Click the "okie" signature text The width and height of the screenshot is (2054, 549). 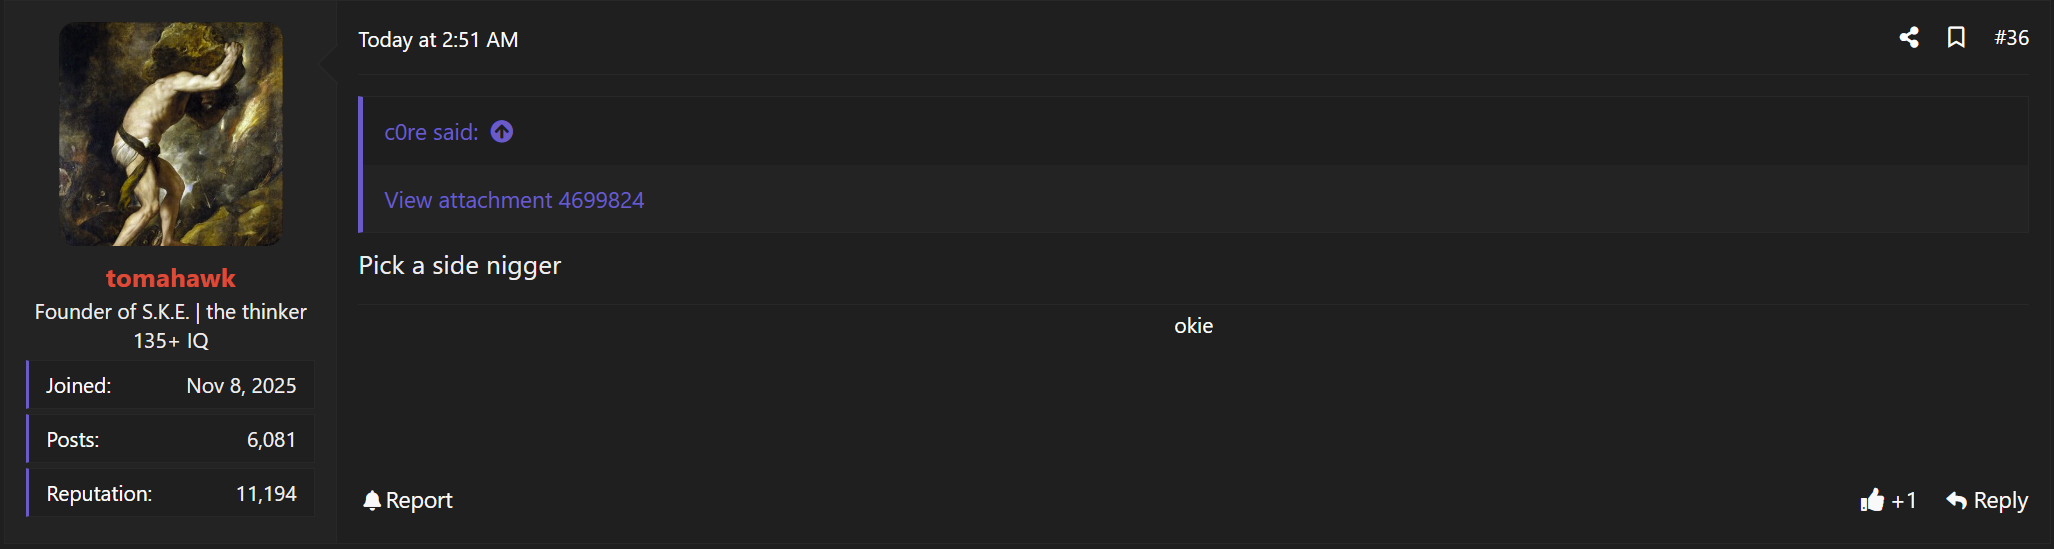(x=1193, y=326)
